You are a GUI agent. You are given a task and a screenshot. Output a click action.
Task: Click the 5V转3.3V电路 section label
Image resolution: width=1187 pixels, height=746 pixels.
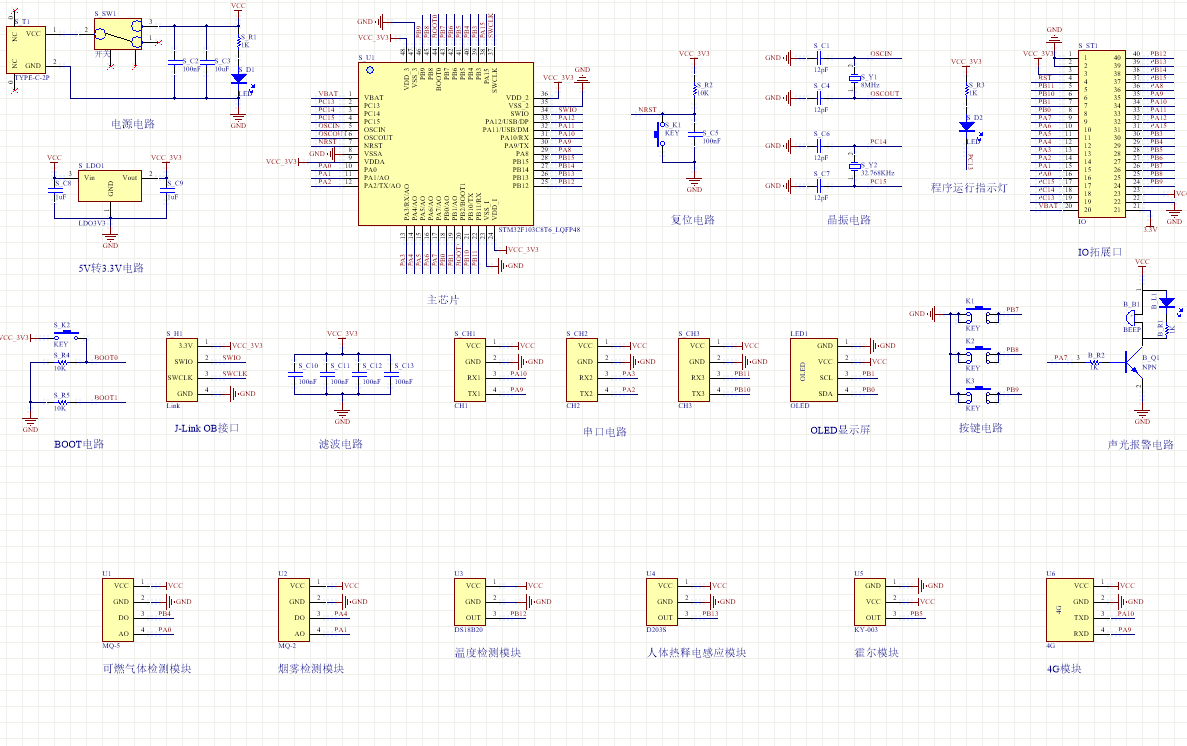(x=111, y=267)
